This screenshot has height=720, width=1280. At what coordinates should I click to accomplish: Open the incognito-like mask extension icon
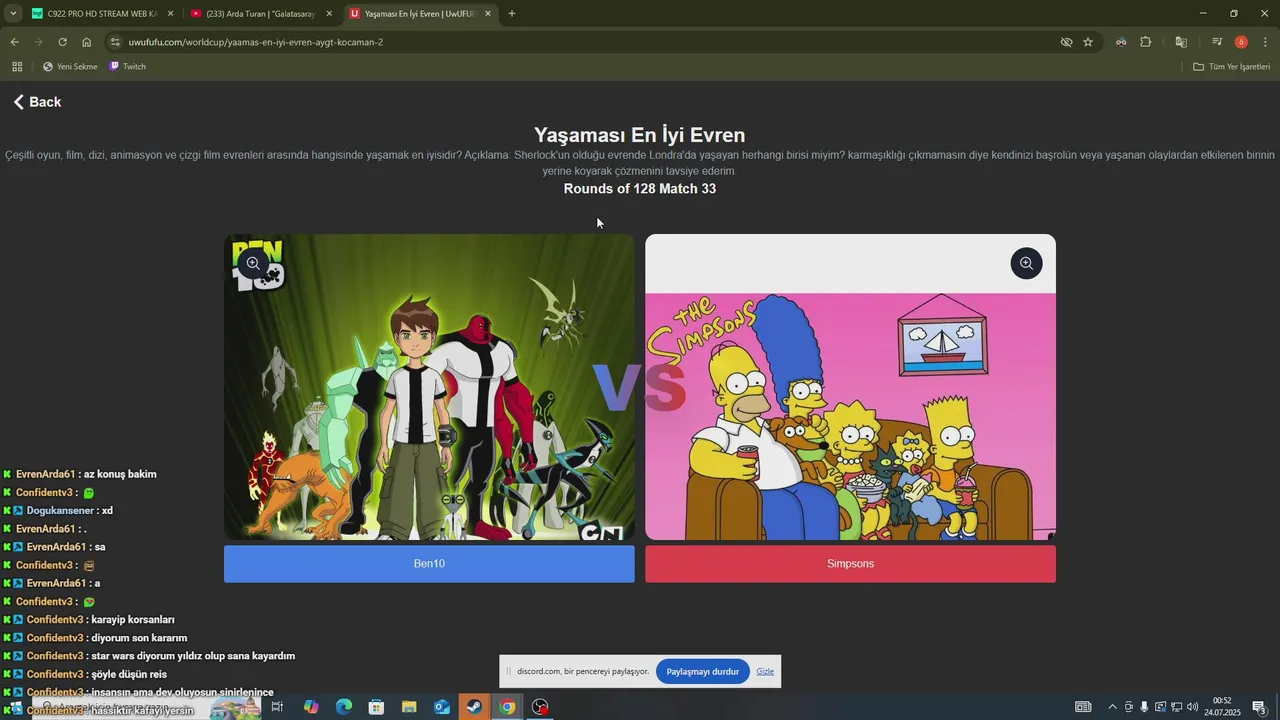[1121, 42]
